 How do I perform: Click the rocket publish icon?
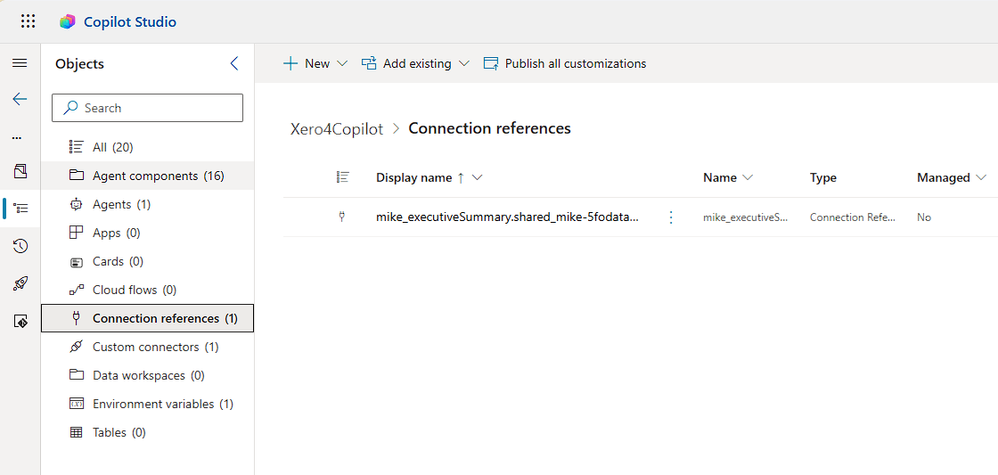(20, 284)
